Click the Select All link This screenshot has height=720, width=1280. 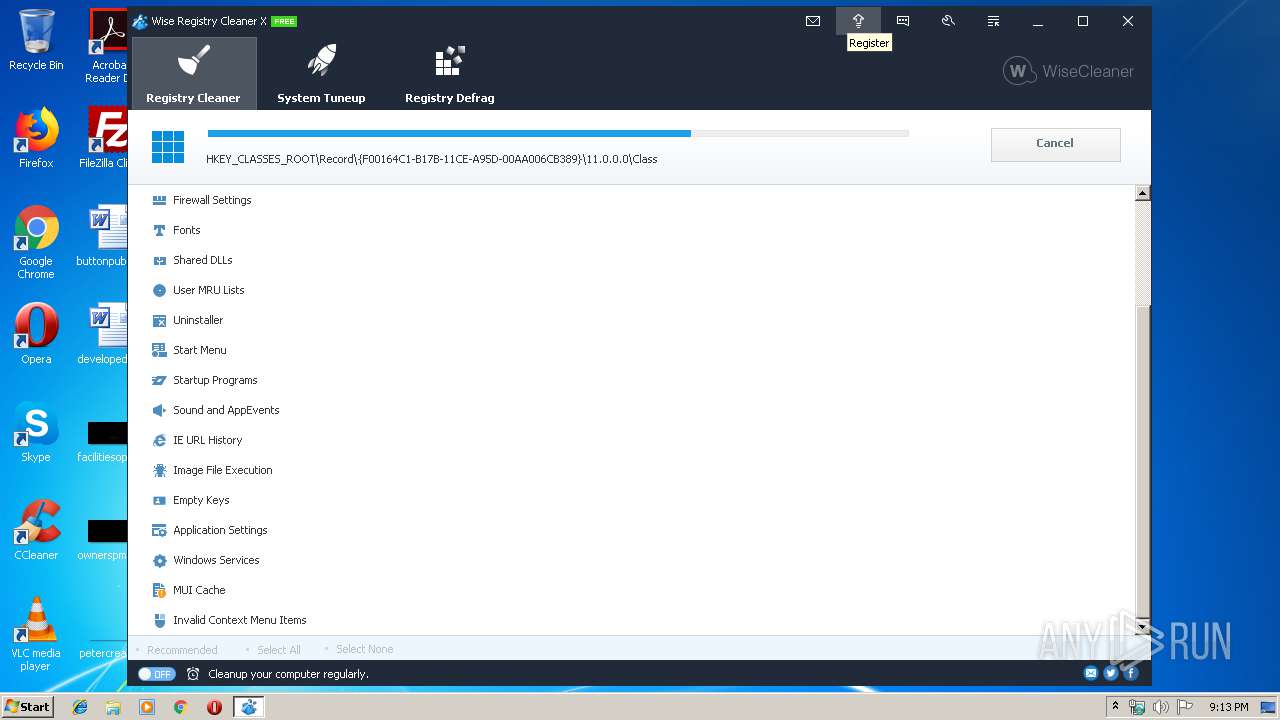tap(279, 650)
